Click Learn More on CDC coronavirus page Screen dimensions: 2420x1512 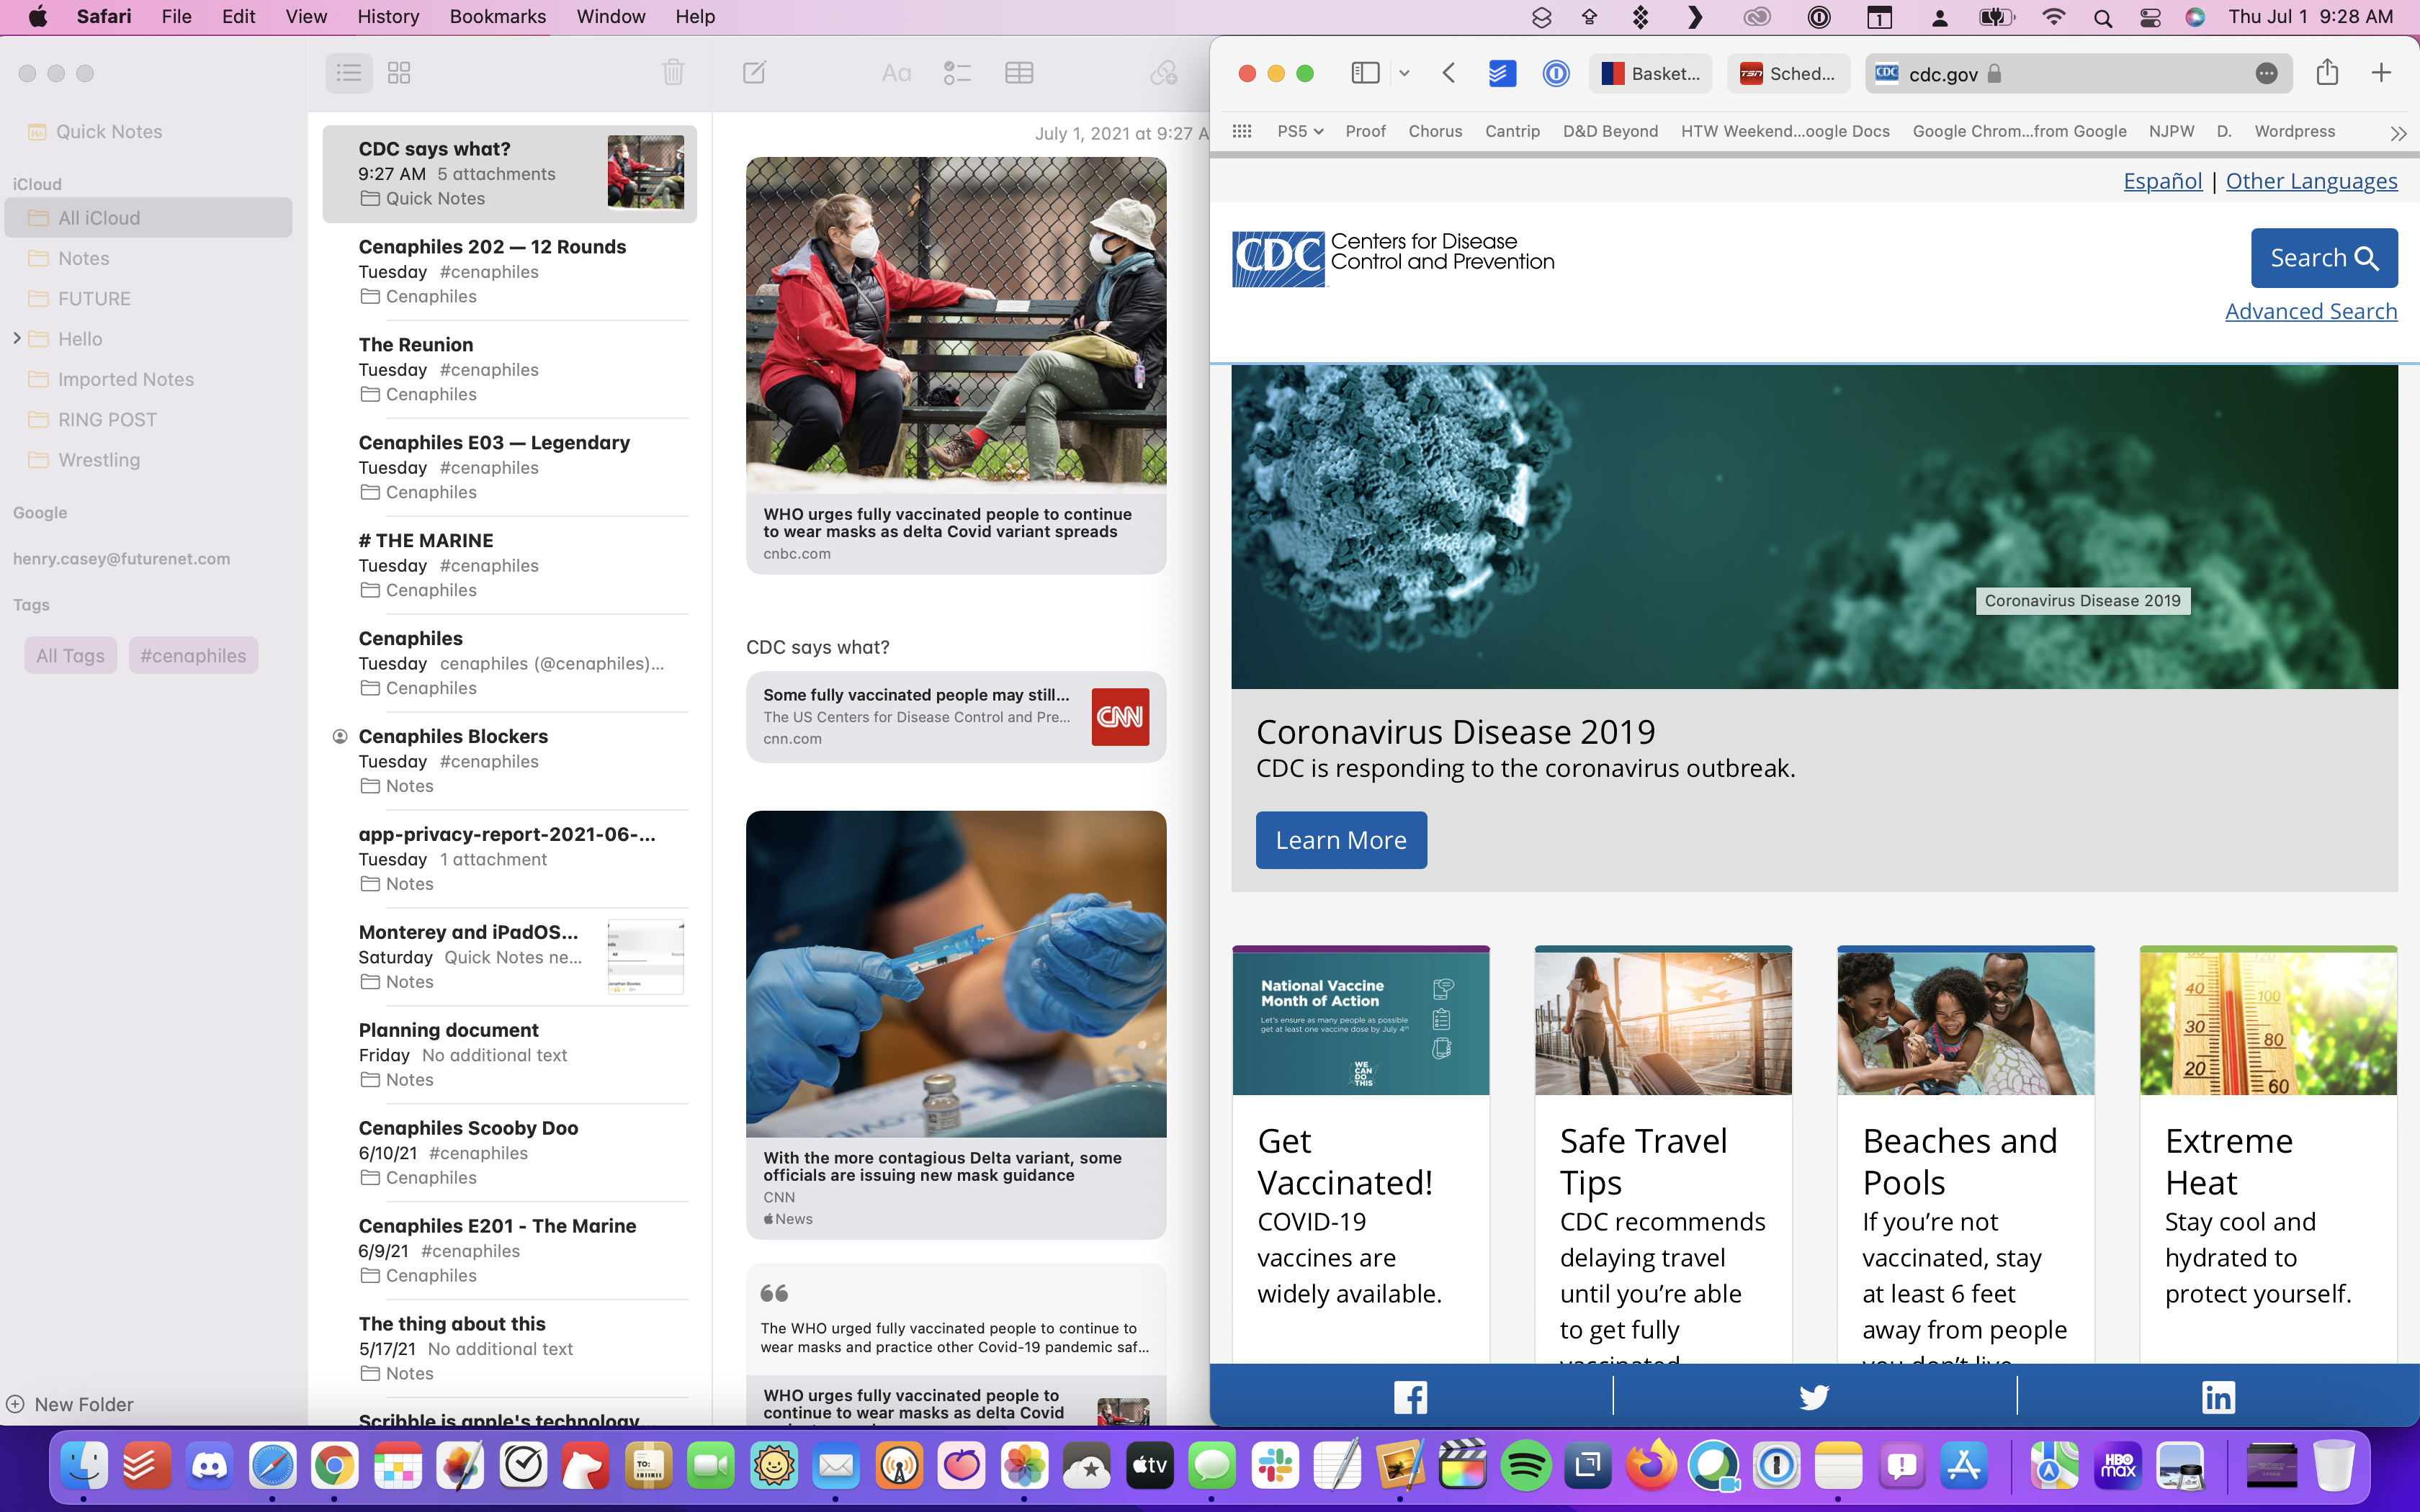point(1340,840)
